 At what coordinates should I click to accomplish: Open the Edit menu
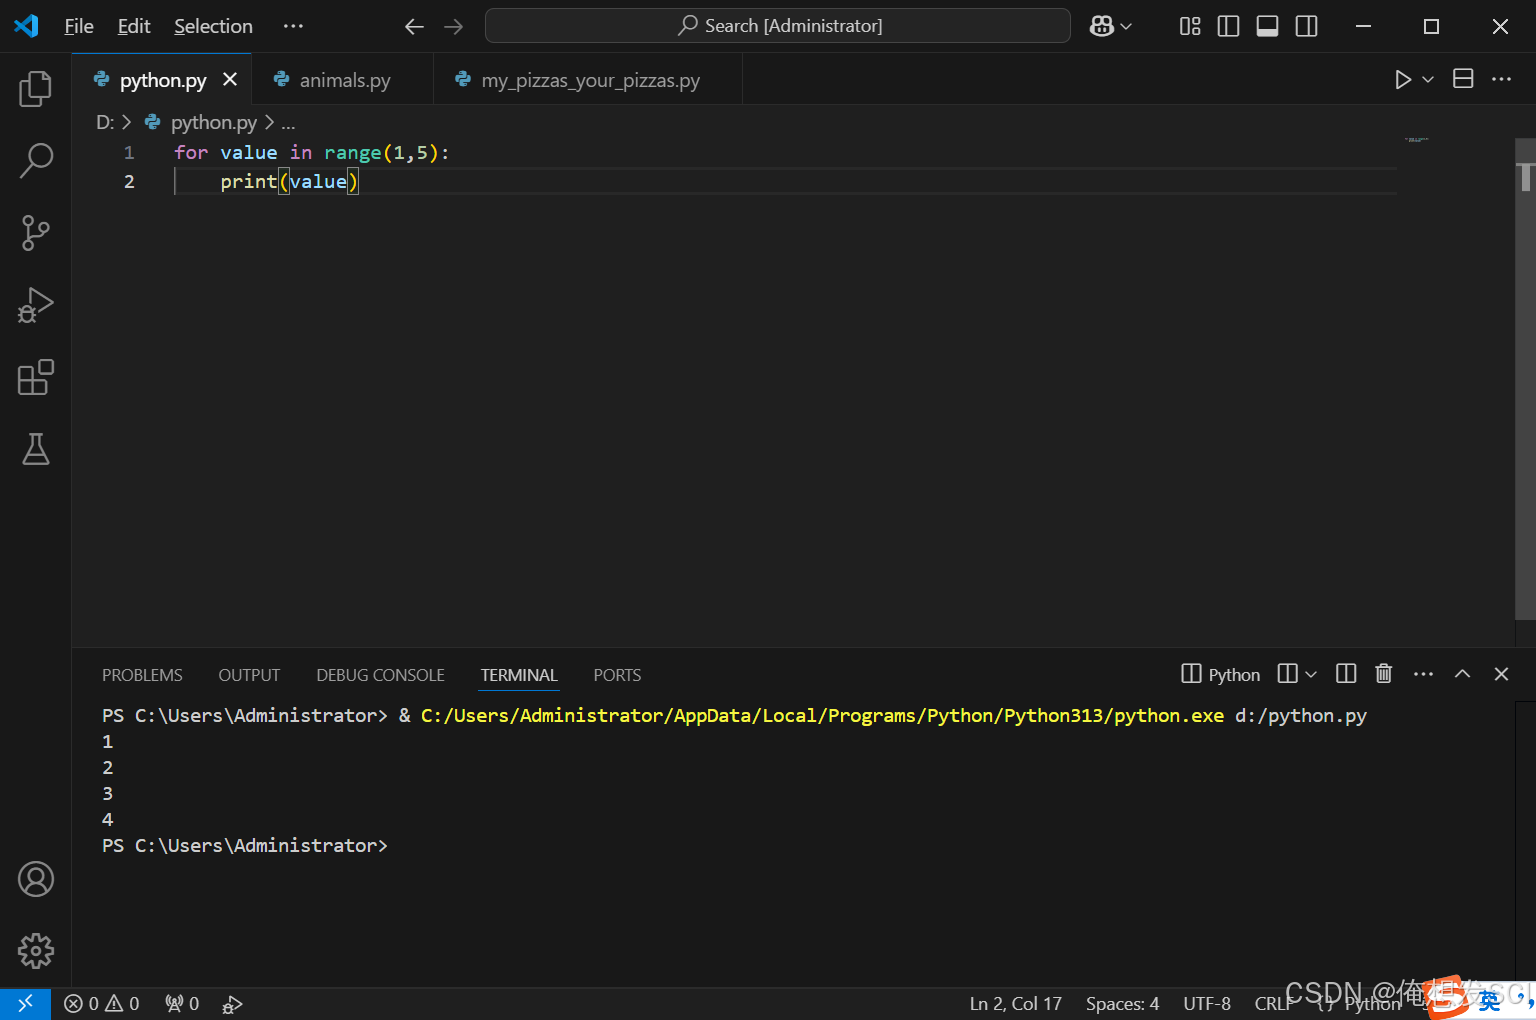tap(134, 26)
